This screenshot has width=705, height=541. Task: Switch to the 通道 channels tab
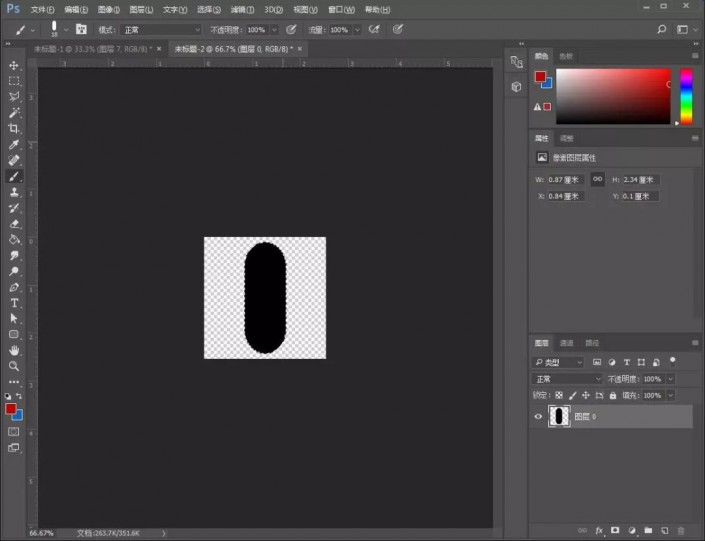566,343
